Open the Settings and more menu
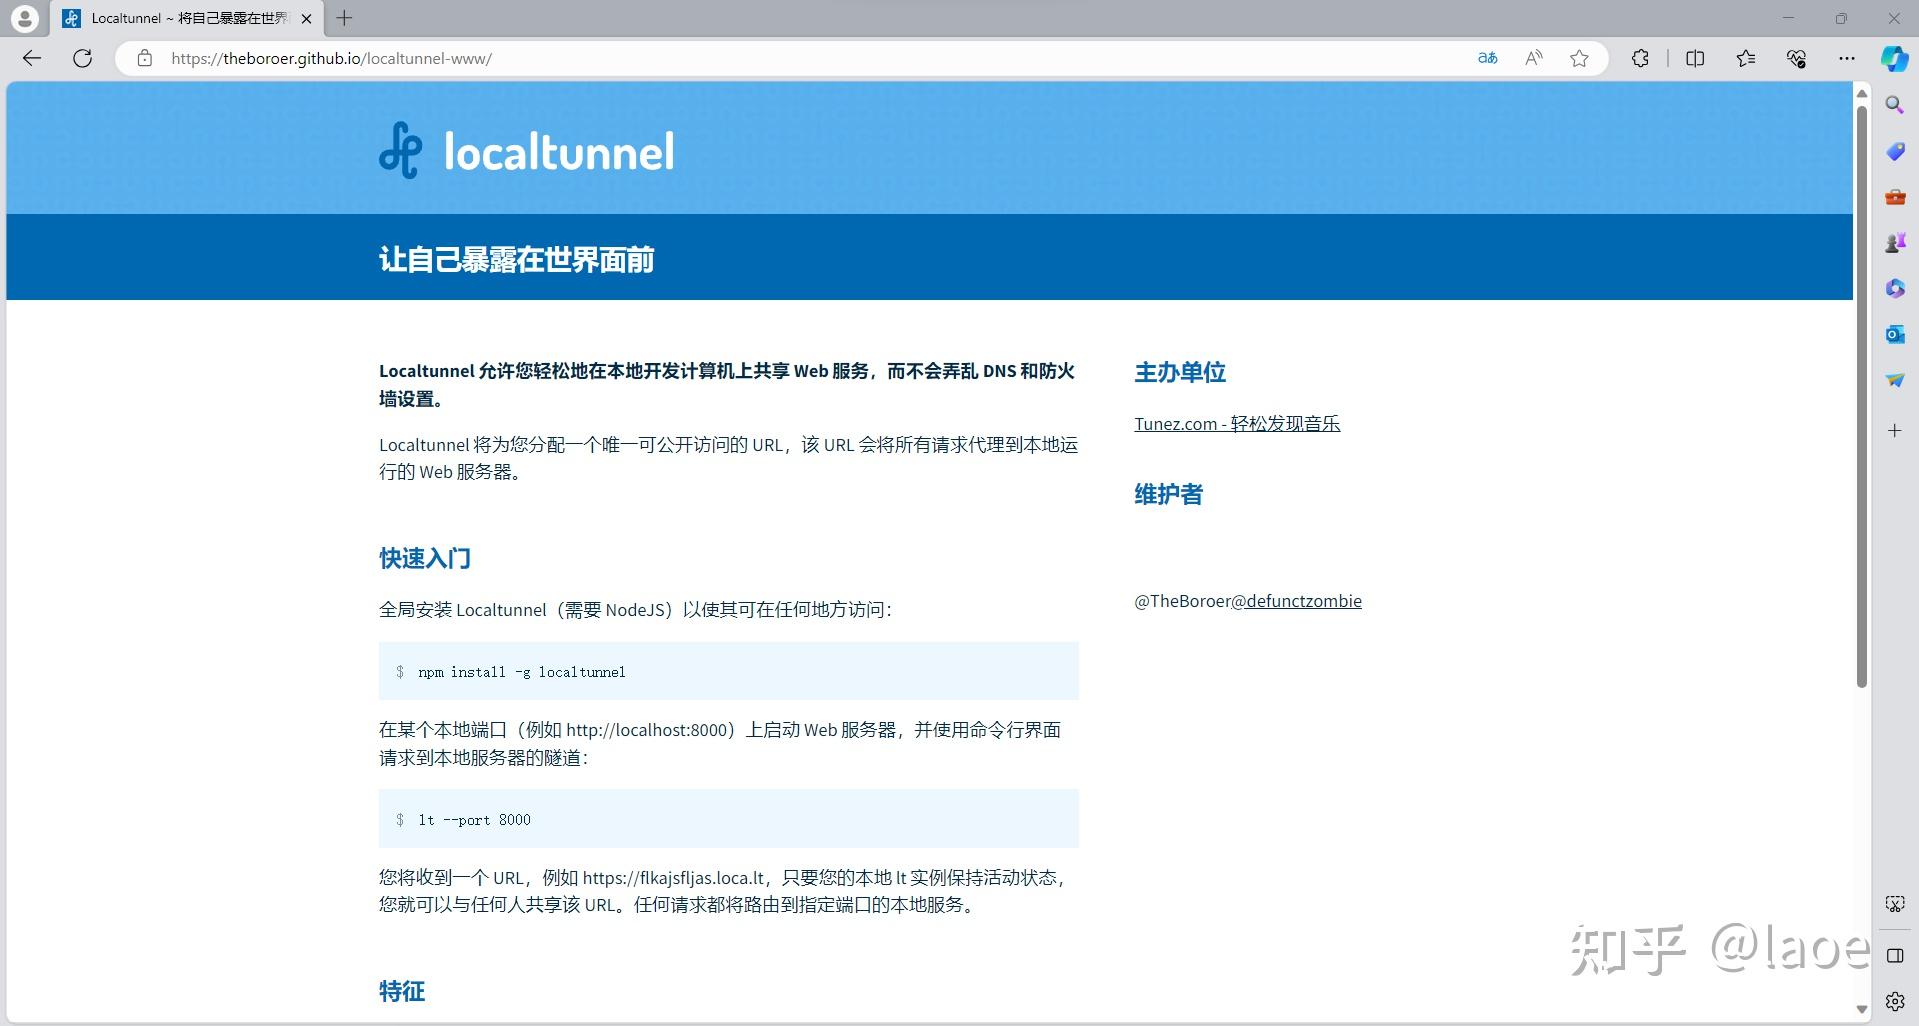Image resolution: width=1919 pixels, height=1026 pixels. coord(1846,58)
